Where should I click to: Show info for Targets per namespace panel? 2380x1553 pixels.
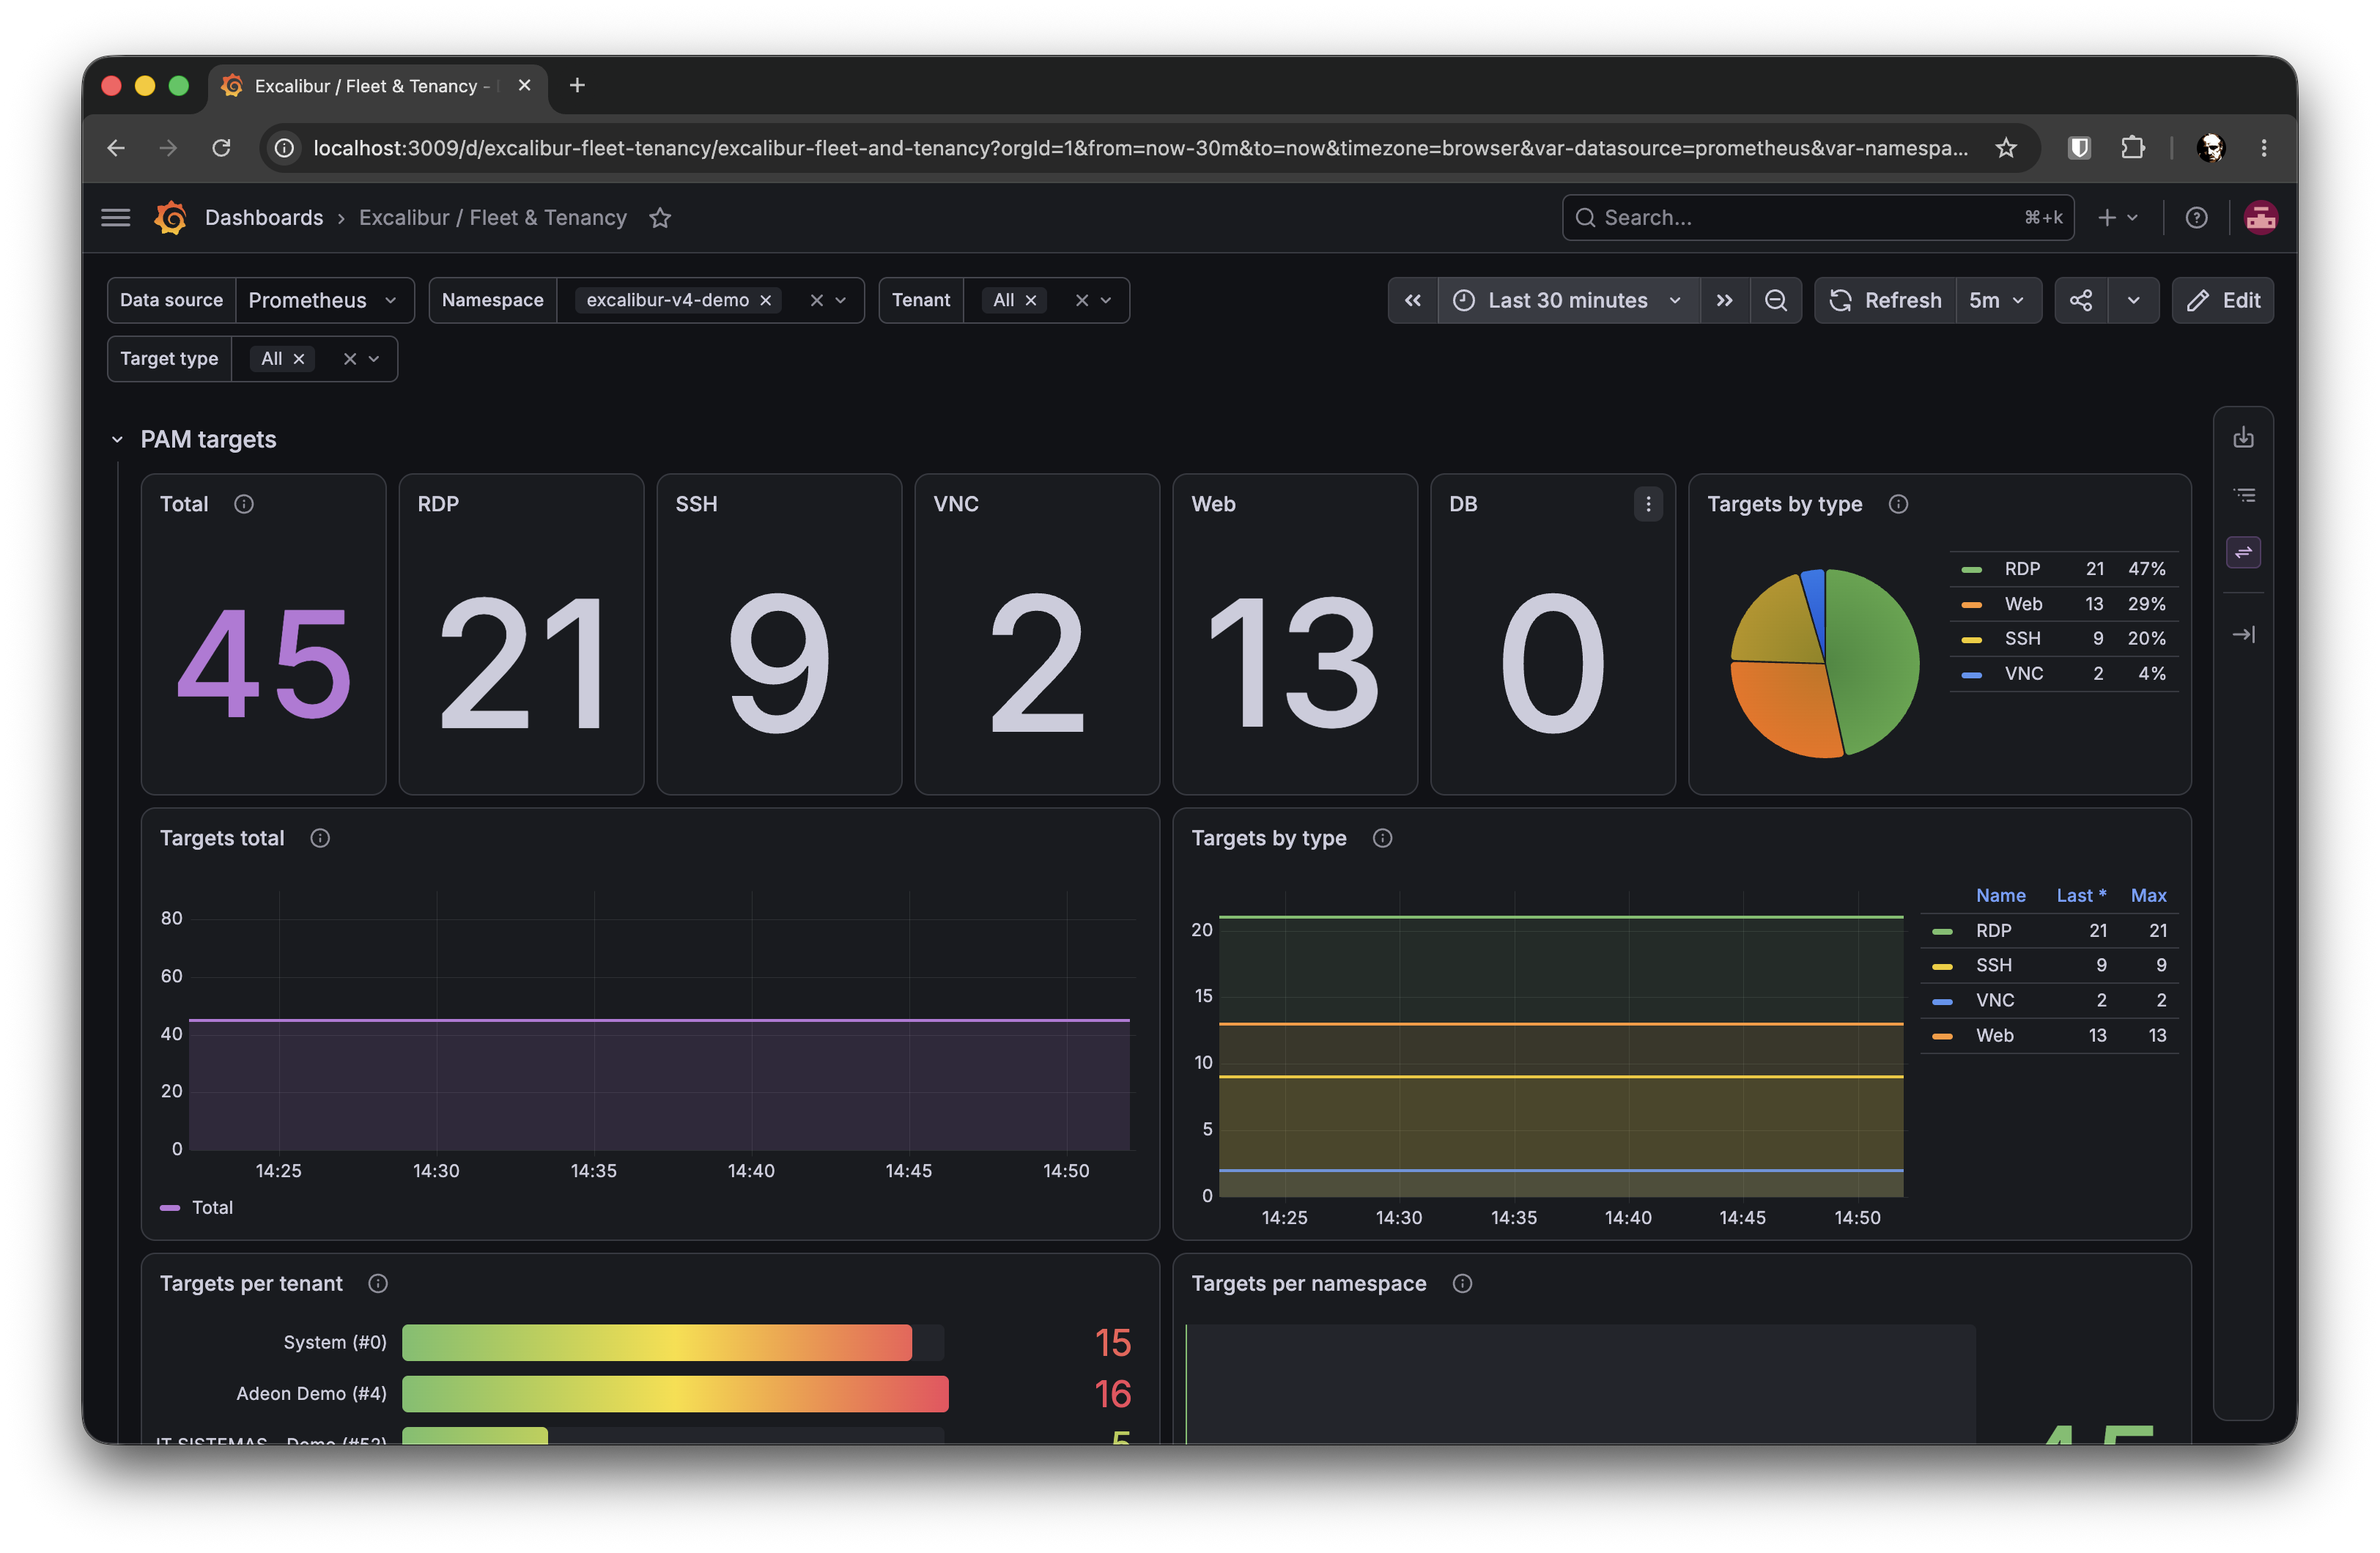coord(1461,1283)
